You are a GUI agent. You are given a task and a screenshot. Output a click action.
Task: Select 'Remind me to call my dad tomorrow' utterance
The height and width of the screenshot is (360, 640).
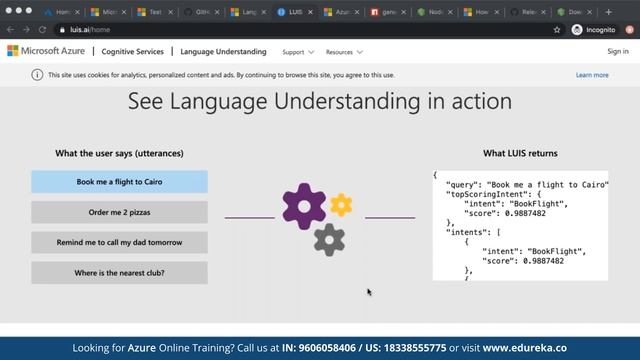coord(119,242)
